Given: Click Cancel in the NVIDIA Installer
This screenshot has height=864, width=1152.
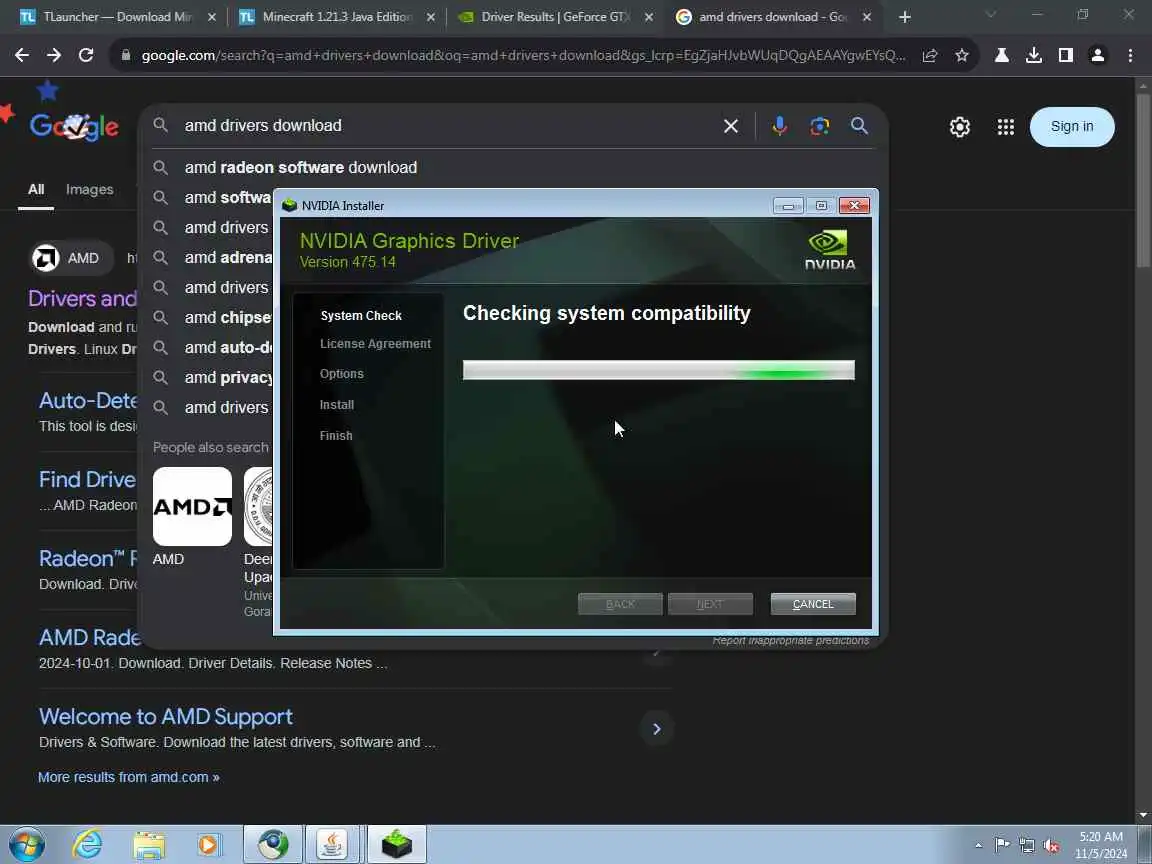Looking at the screenshot, I should (813, 604).
